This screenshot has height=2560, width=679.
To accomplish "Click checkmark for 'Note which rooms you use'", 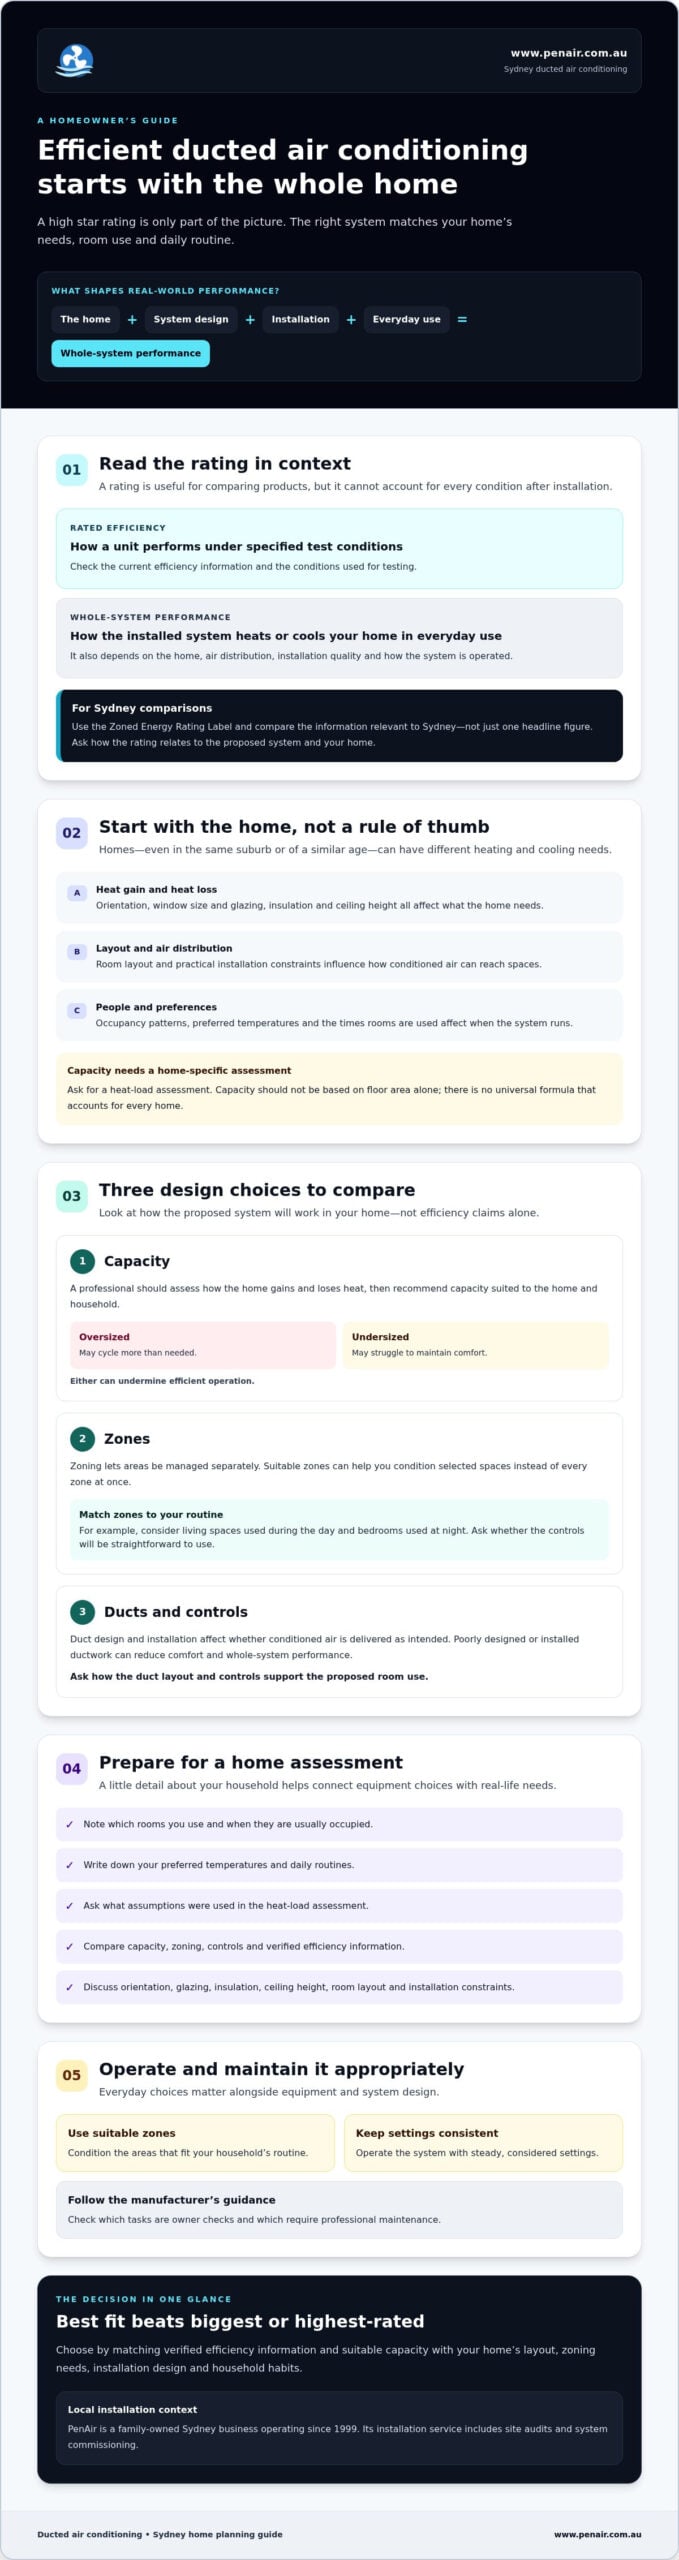I will tap(69, 1824).
